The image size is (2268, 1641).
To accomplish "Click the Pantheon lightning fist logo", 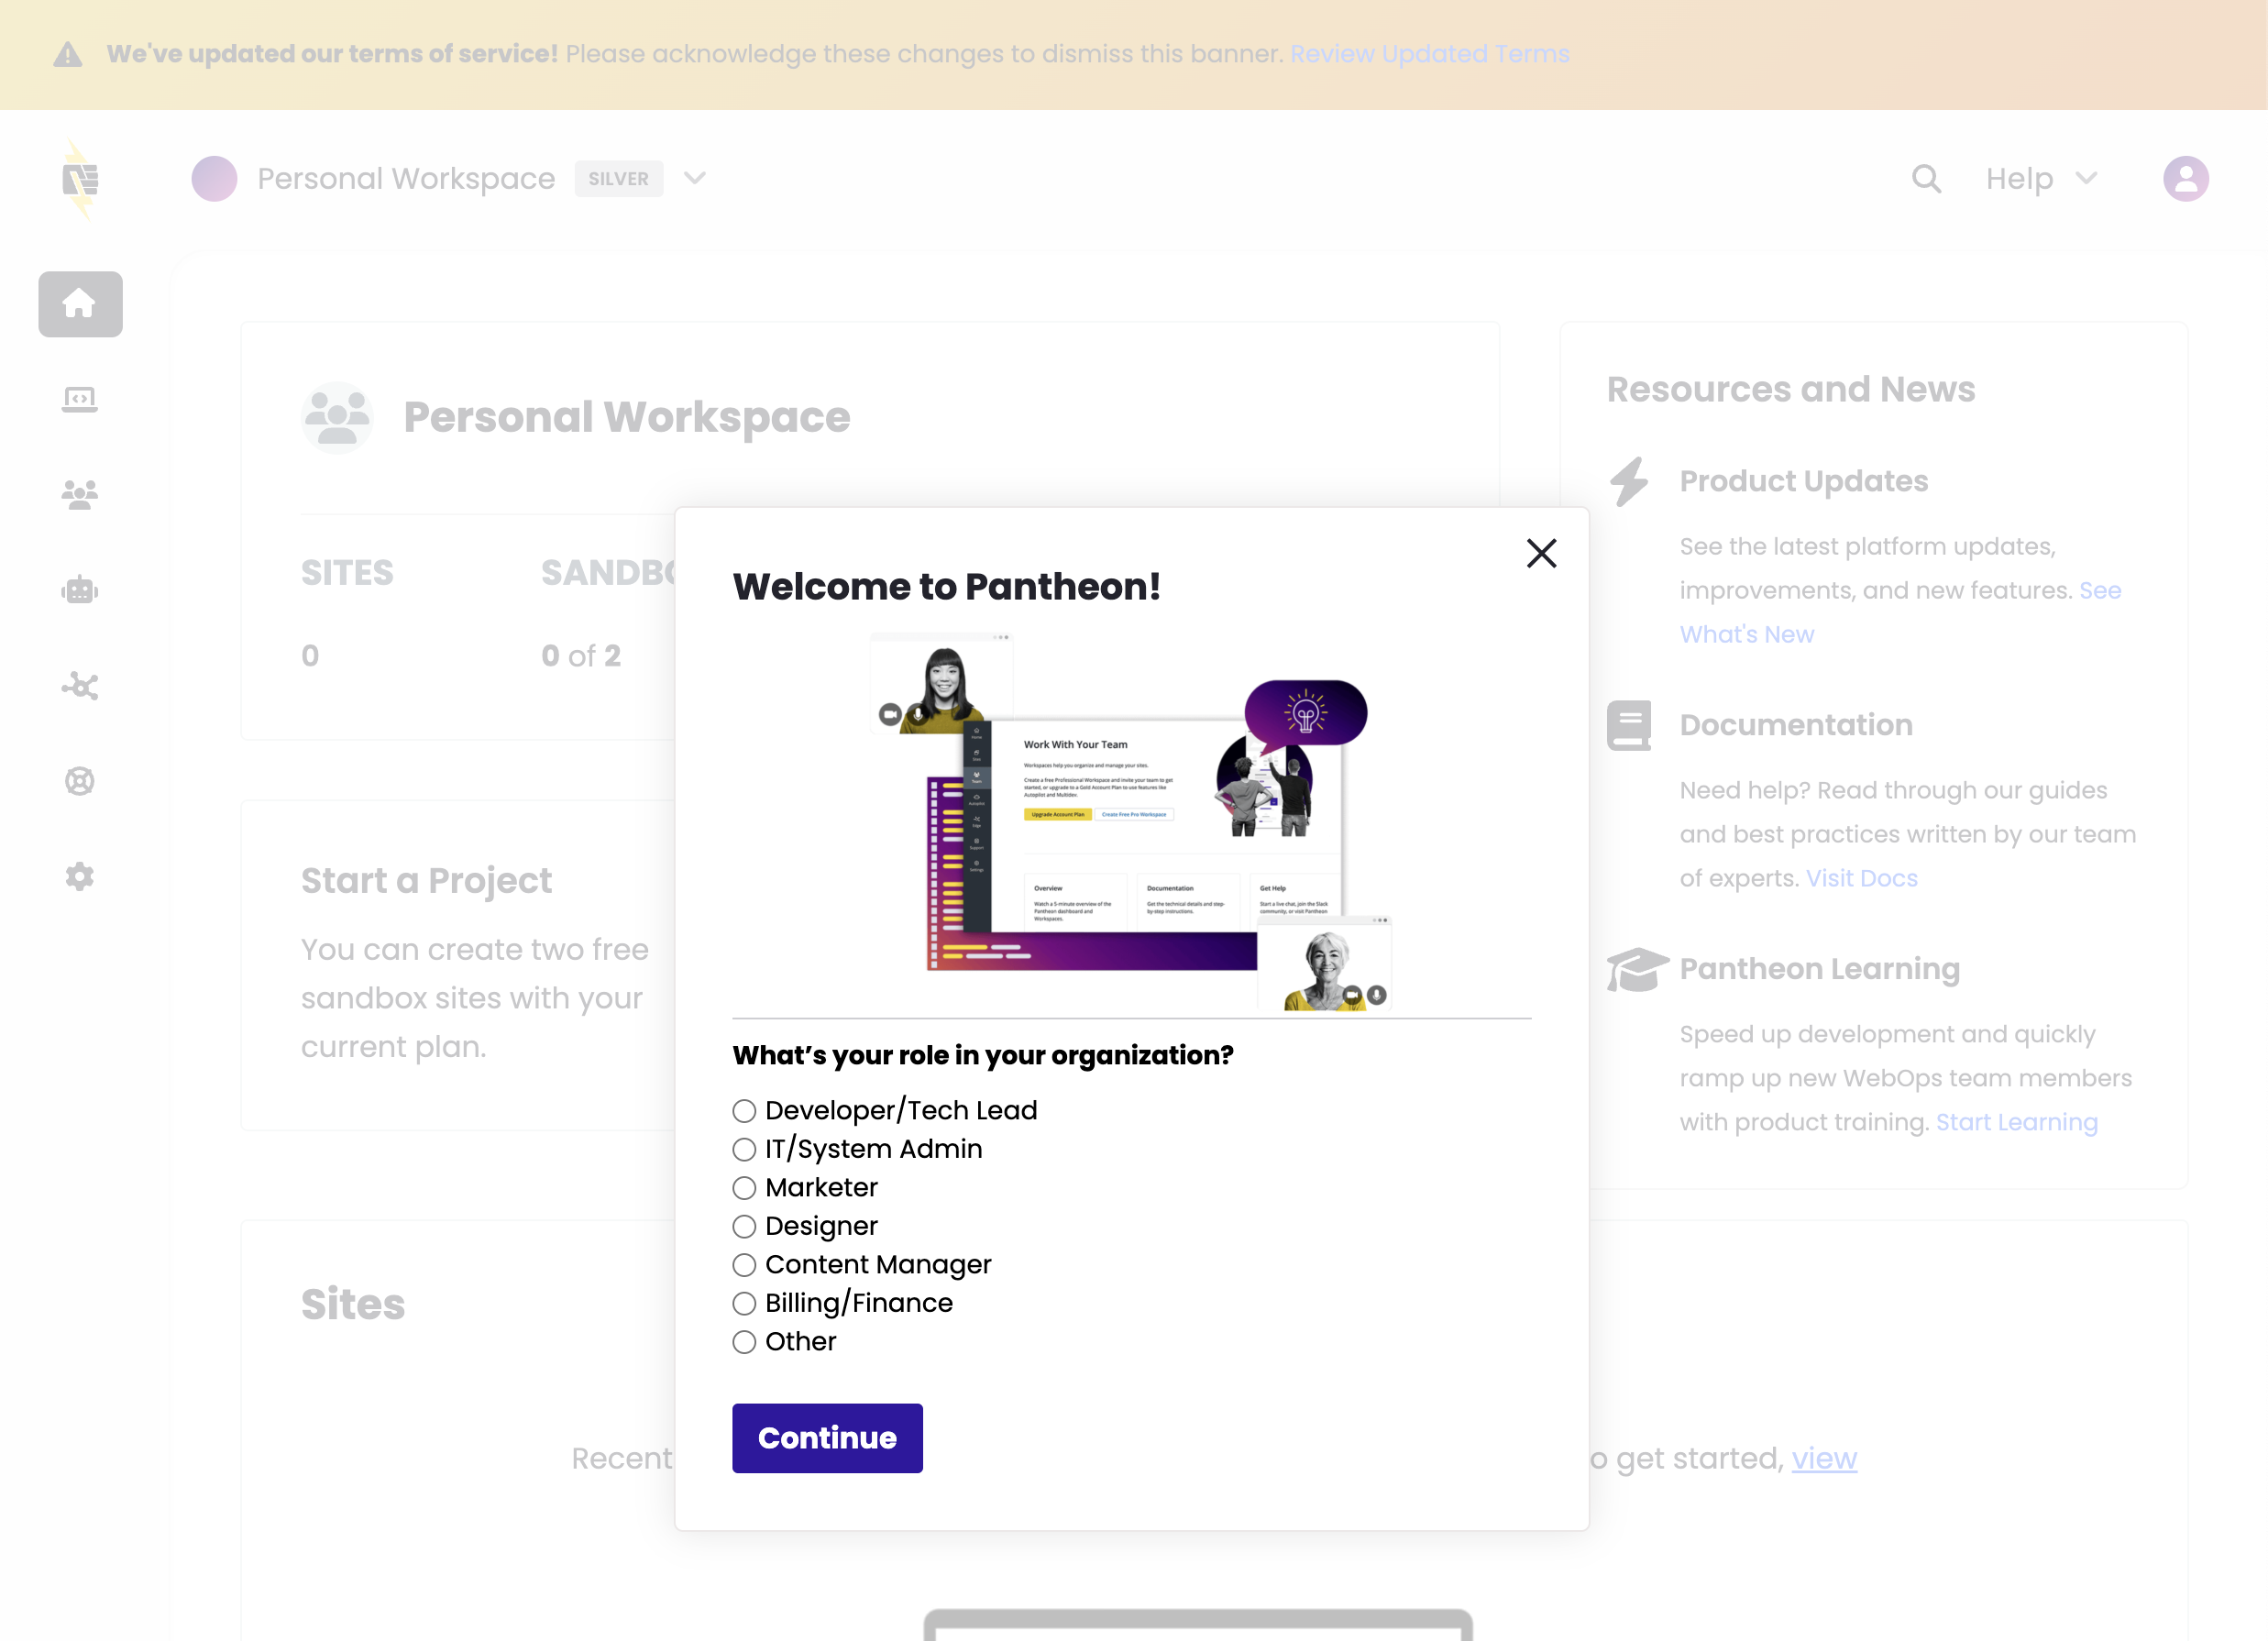I will [x=80, y=179].
